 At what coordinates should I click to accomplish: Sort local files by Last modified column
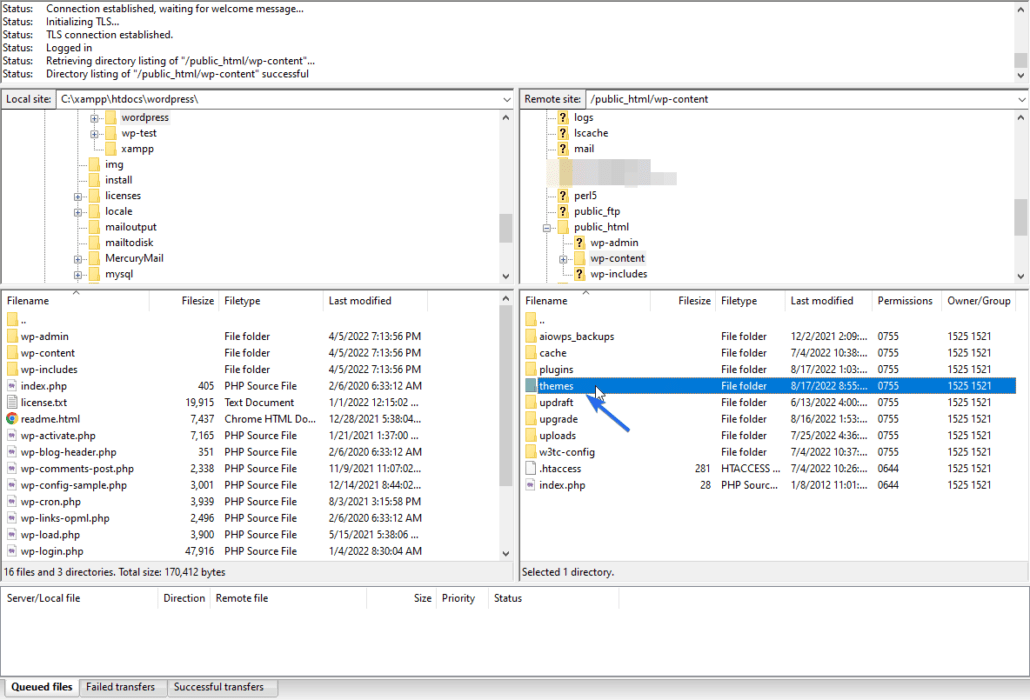click(376, 301)
